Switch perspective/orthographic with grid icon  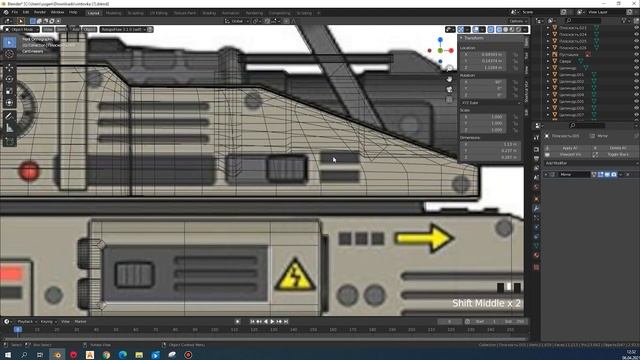[x=449, y=99]
